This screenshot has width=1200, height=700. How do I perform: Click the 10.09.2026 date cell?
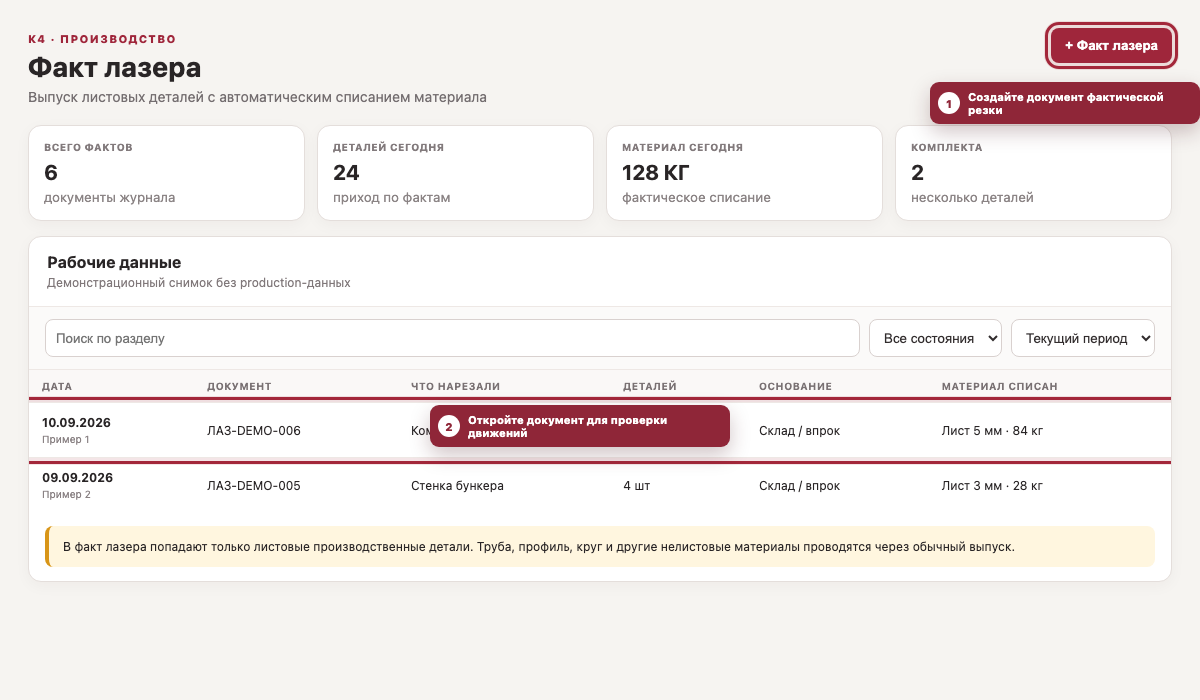pos(76,423)
